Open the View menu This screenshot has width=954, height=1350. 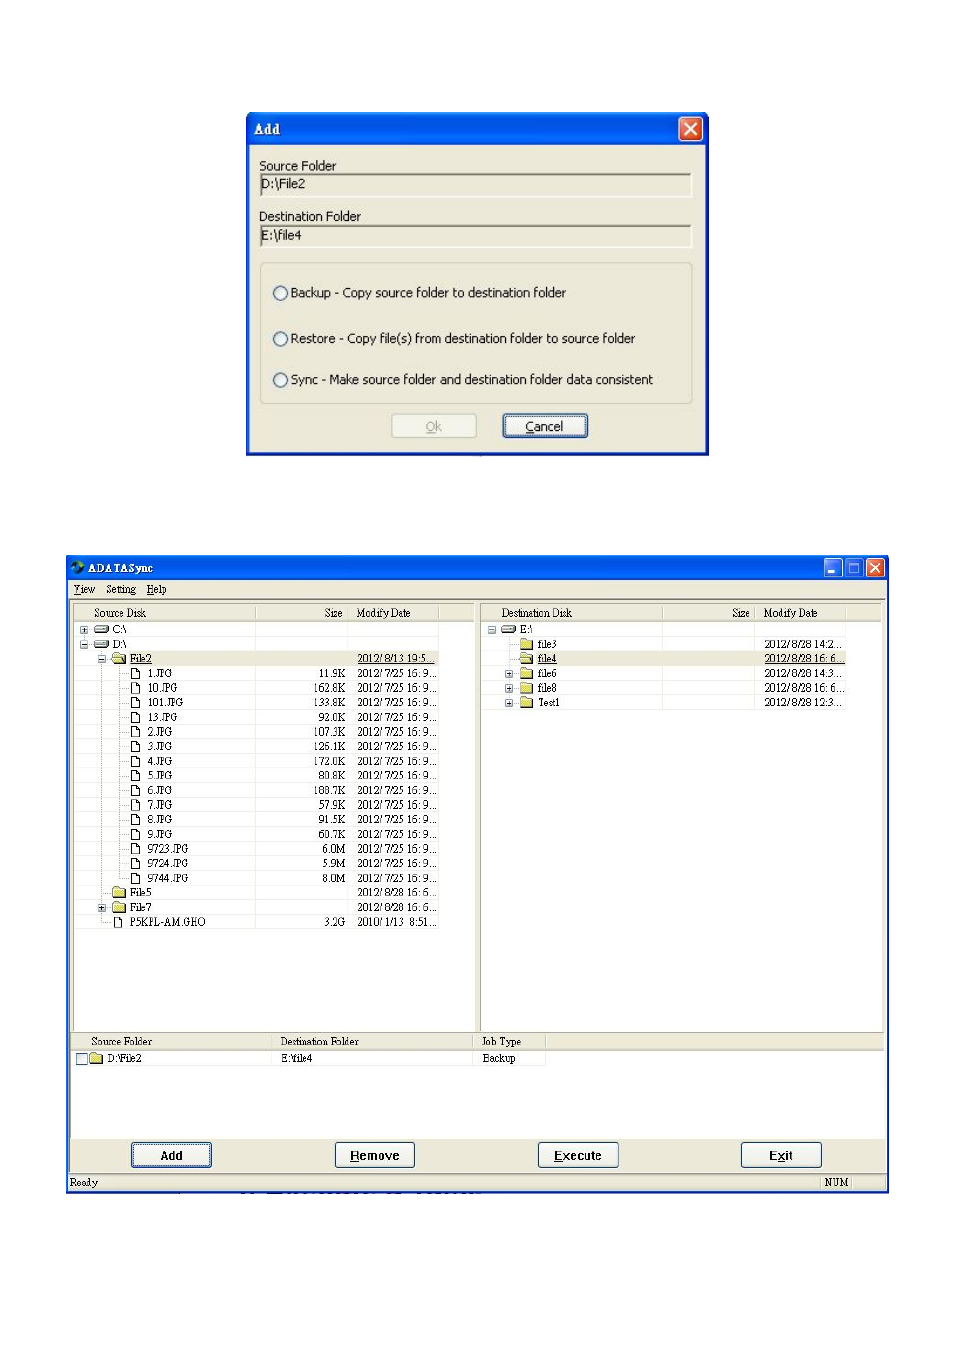[x=84, y=590]
